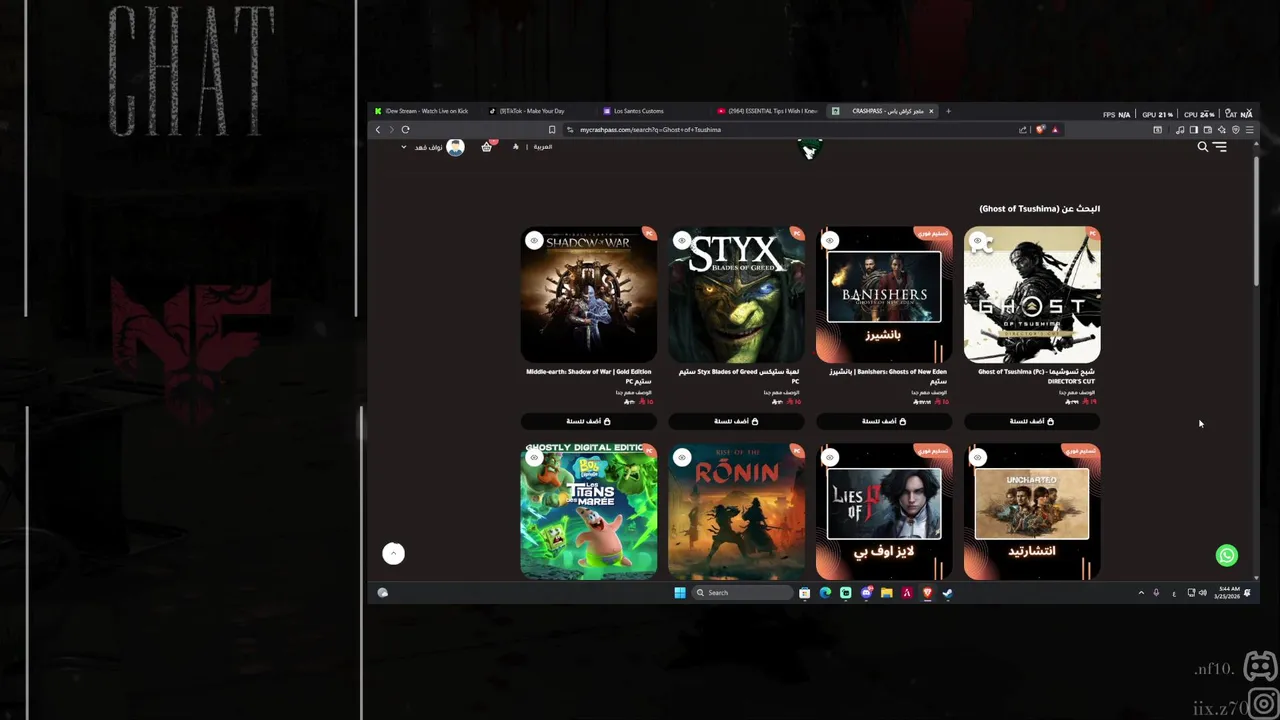Go back with browser back arrow
Screen dimensions: 1280x720
click(x=378, y=129)
